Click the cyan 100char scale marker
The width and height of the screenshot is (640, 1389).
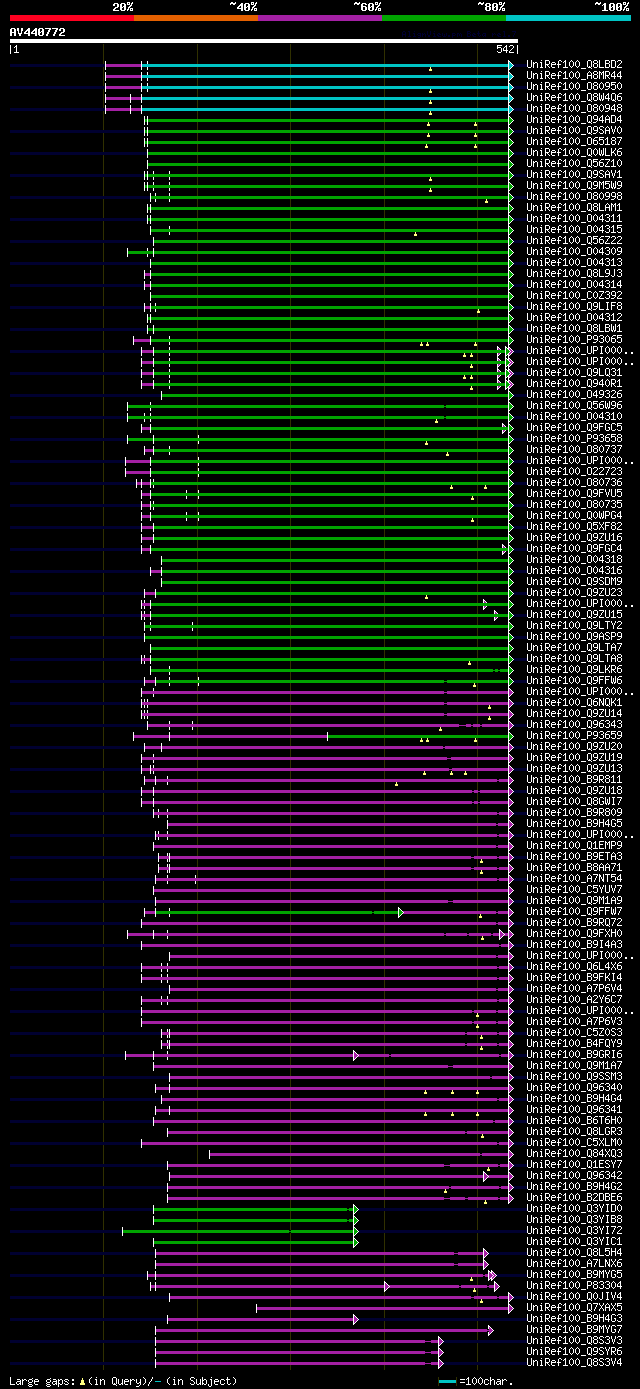click(x=447, y=1381)
